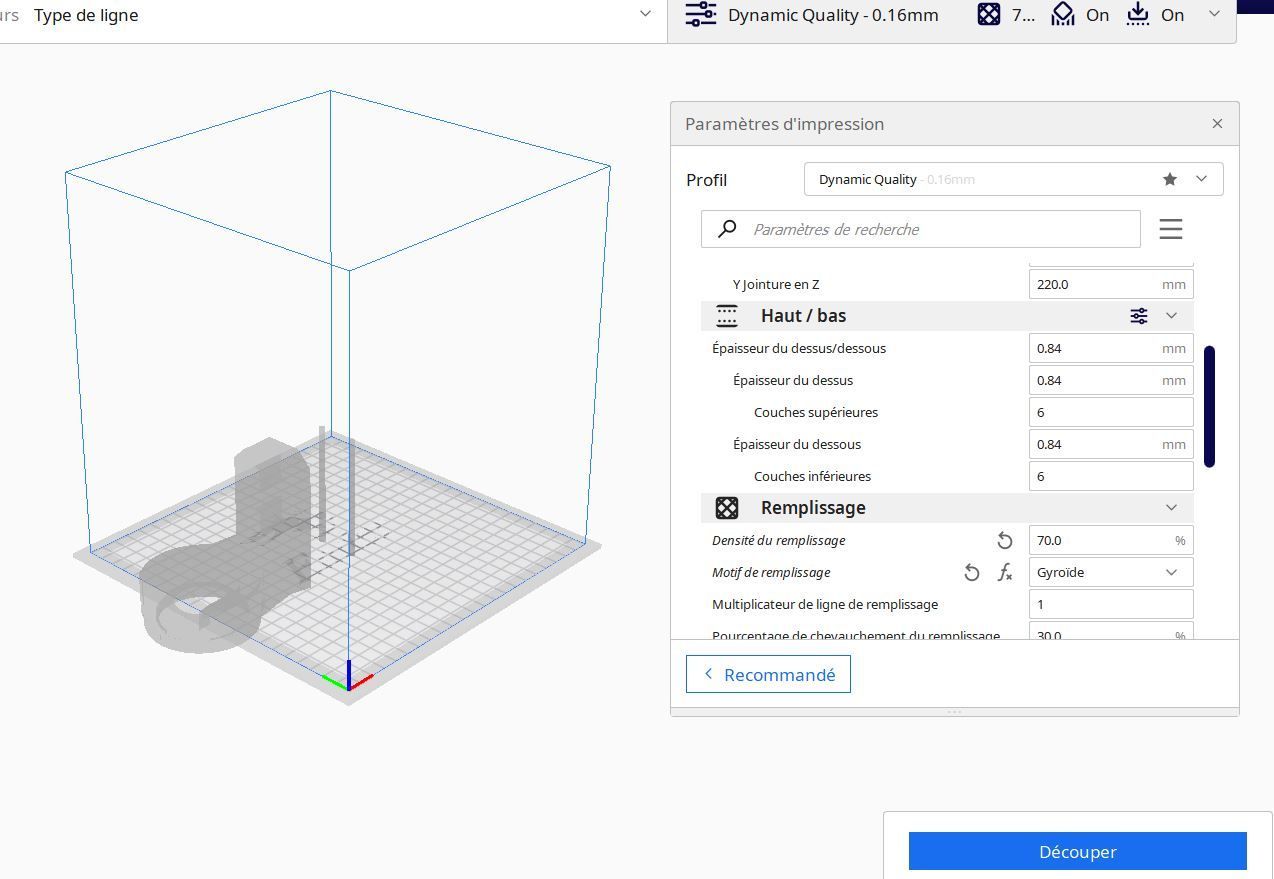This screenshot has height=879, width=1274.
Task: Click the settings list scrollbar thumb
Action: [x=1209, y=406]
